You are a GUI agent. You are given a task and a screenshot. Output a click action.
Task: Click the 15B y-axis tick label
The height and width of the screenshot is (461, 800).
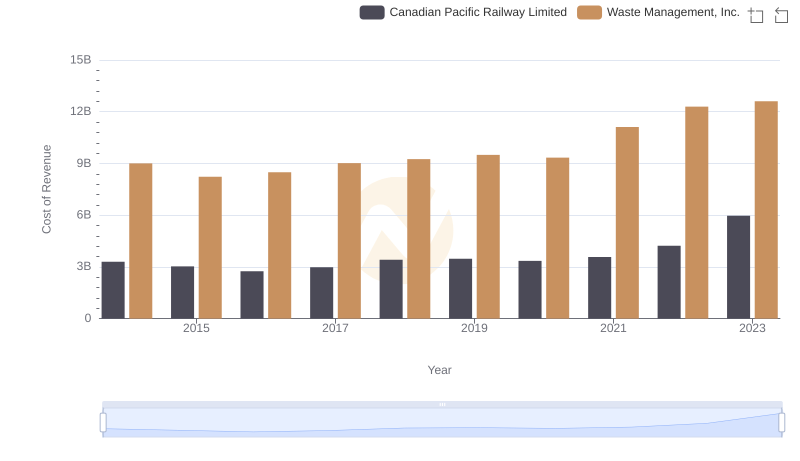pyautogui.click(x=81, y=60)
